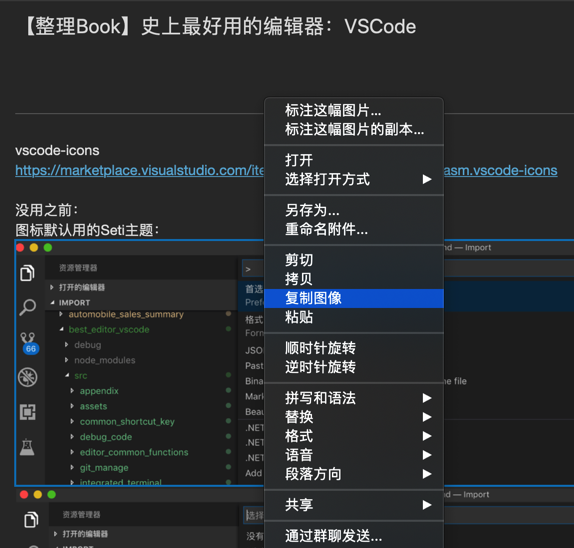Open 格式 submenu

tap(354, 436)
